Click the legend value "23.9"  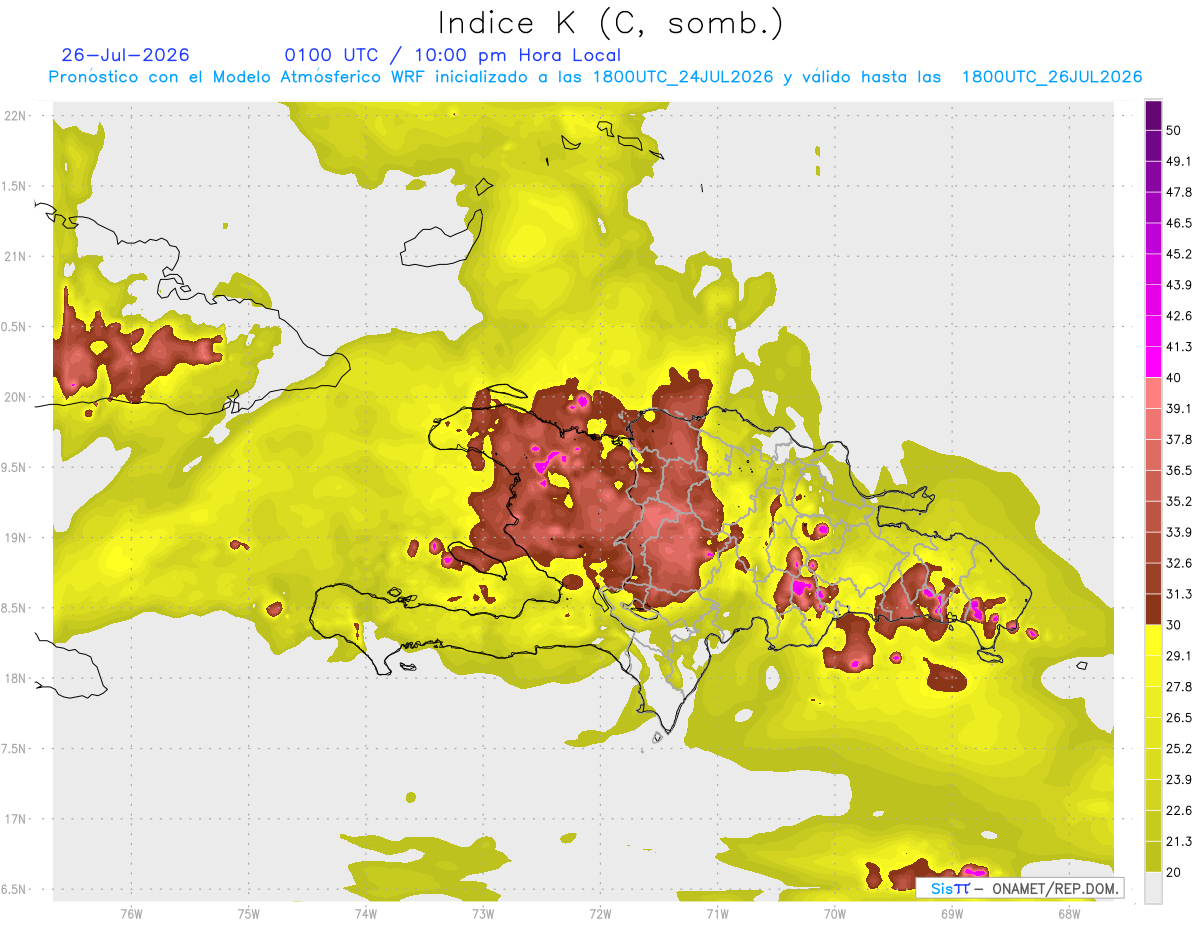(1179, 780)
